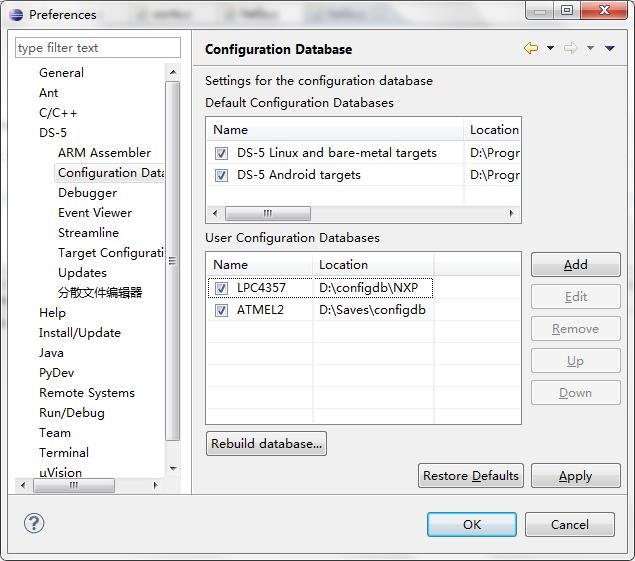635x561 pixels.
Task: Click tree vertical scrollbar down arrow
Action: click(x=173, y=469)
